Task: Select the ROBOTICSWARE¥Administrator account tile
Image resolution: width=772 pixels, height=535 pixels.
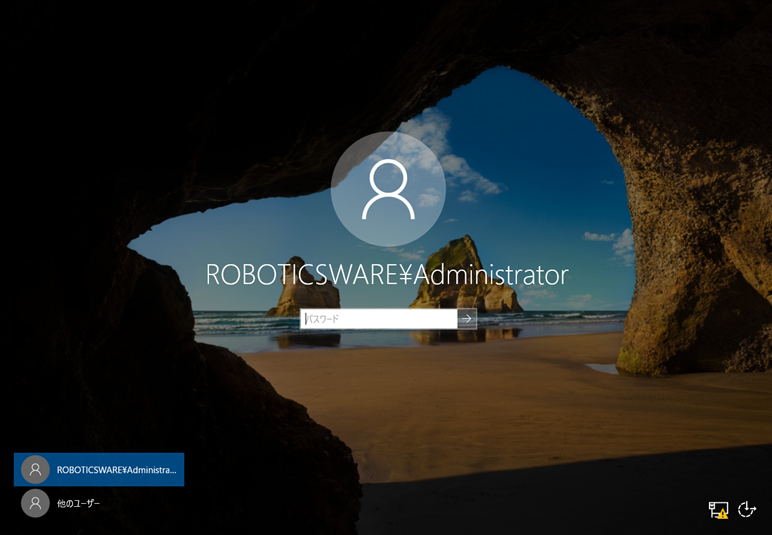Action: [x=99, y=470]
